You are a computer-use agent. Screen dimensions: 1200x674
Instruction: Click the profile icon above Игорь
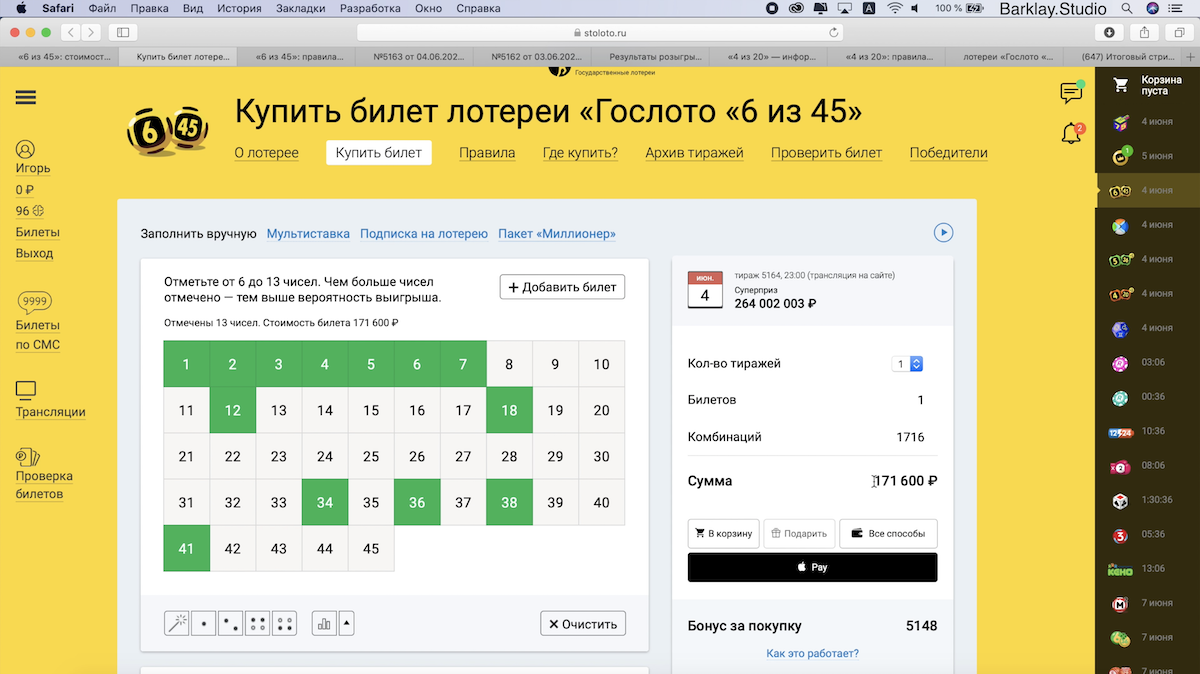point(25,149)
